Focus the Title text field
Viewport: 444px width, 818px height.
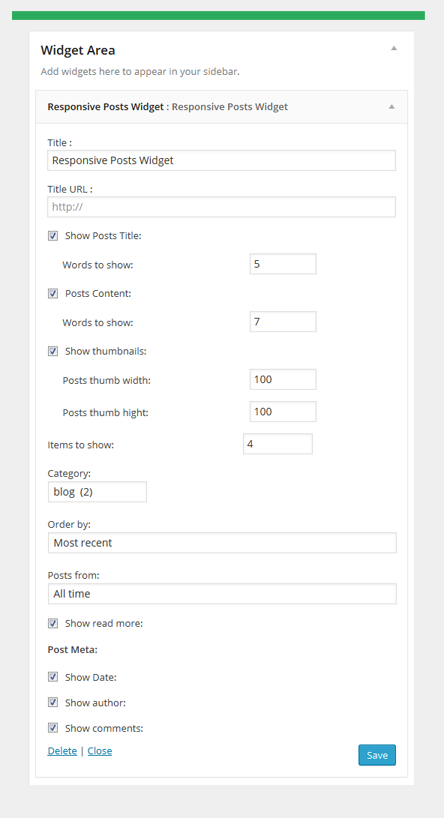[222, 160]
